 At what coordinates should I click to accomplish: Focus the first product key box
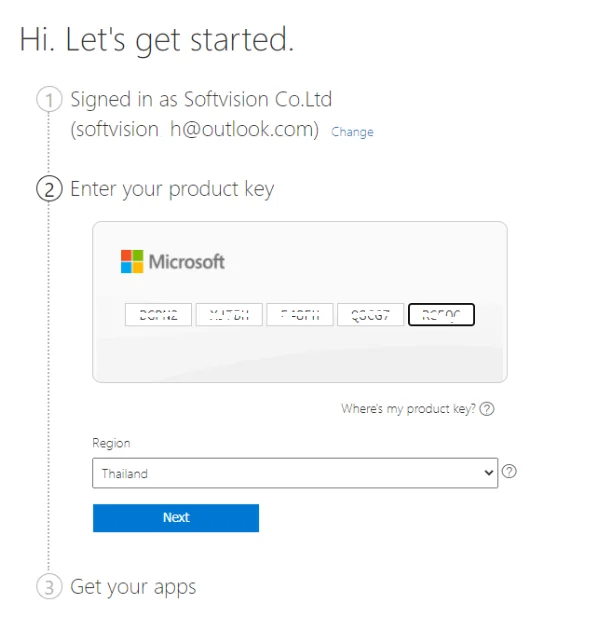point(158,314)
